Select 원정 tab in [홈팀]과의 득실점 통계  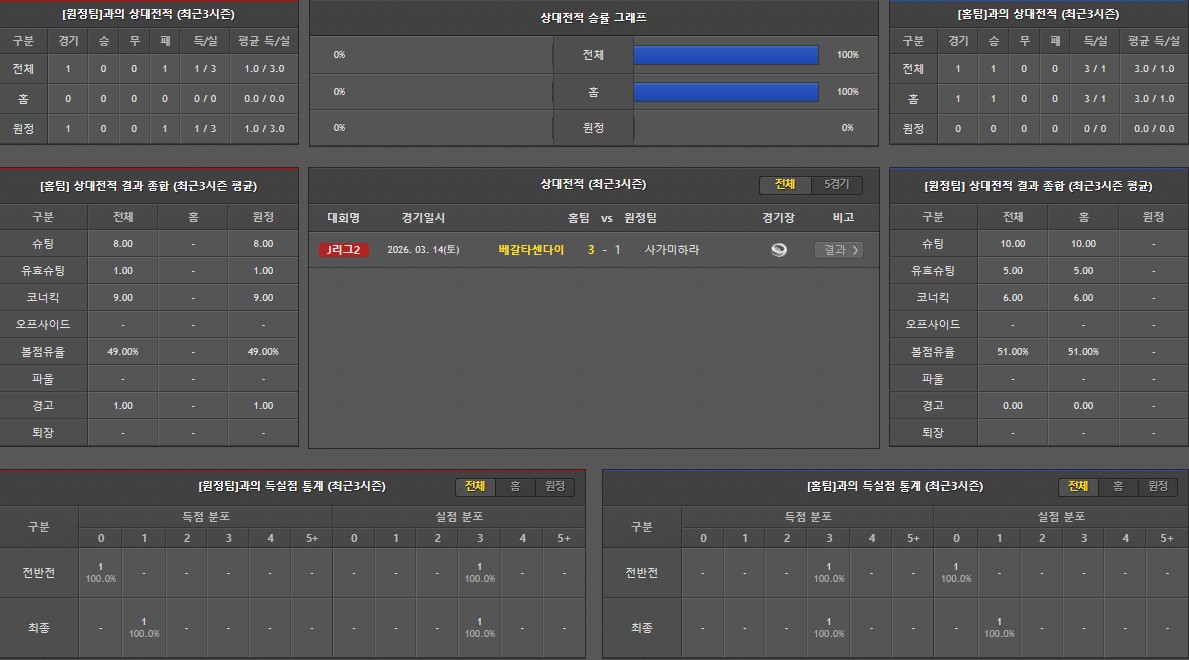pyautogui.click(x=1157, y=486)
